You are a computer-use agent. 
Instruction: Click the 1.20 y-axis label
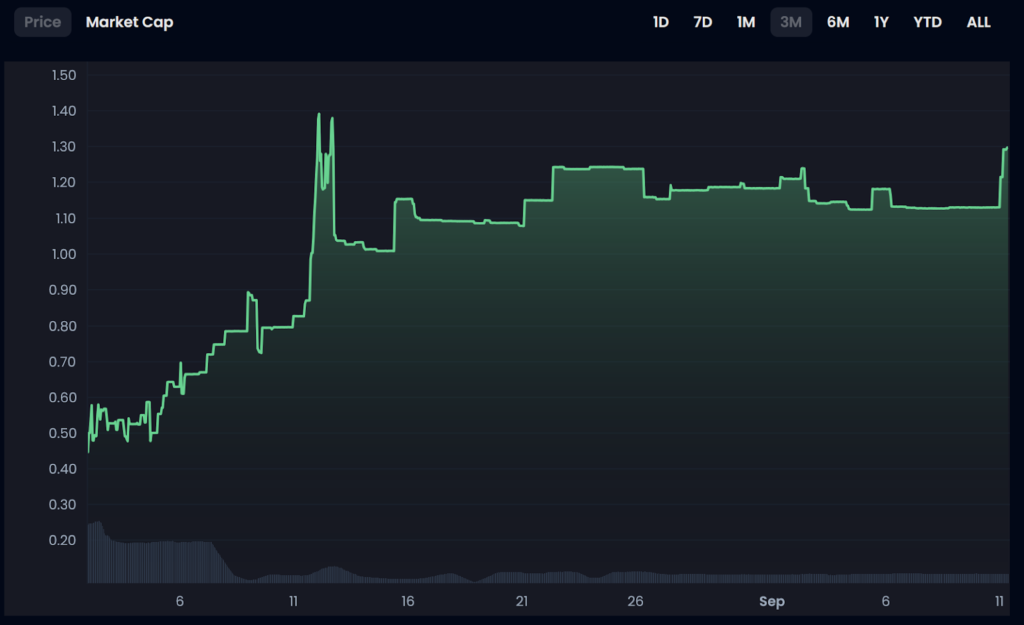pos(64,182)
